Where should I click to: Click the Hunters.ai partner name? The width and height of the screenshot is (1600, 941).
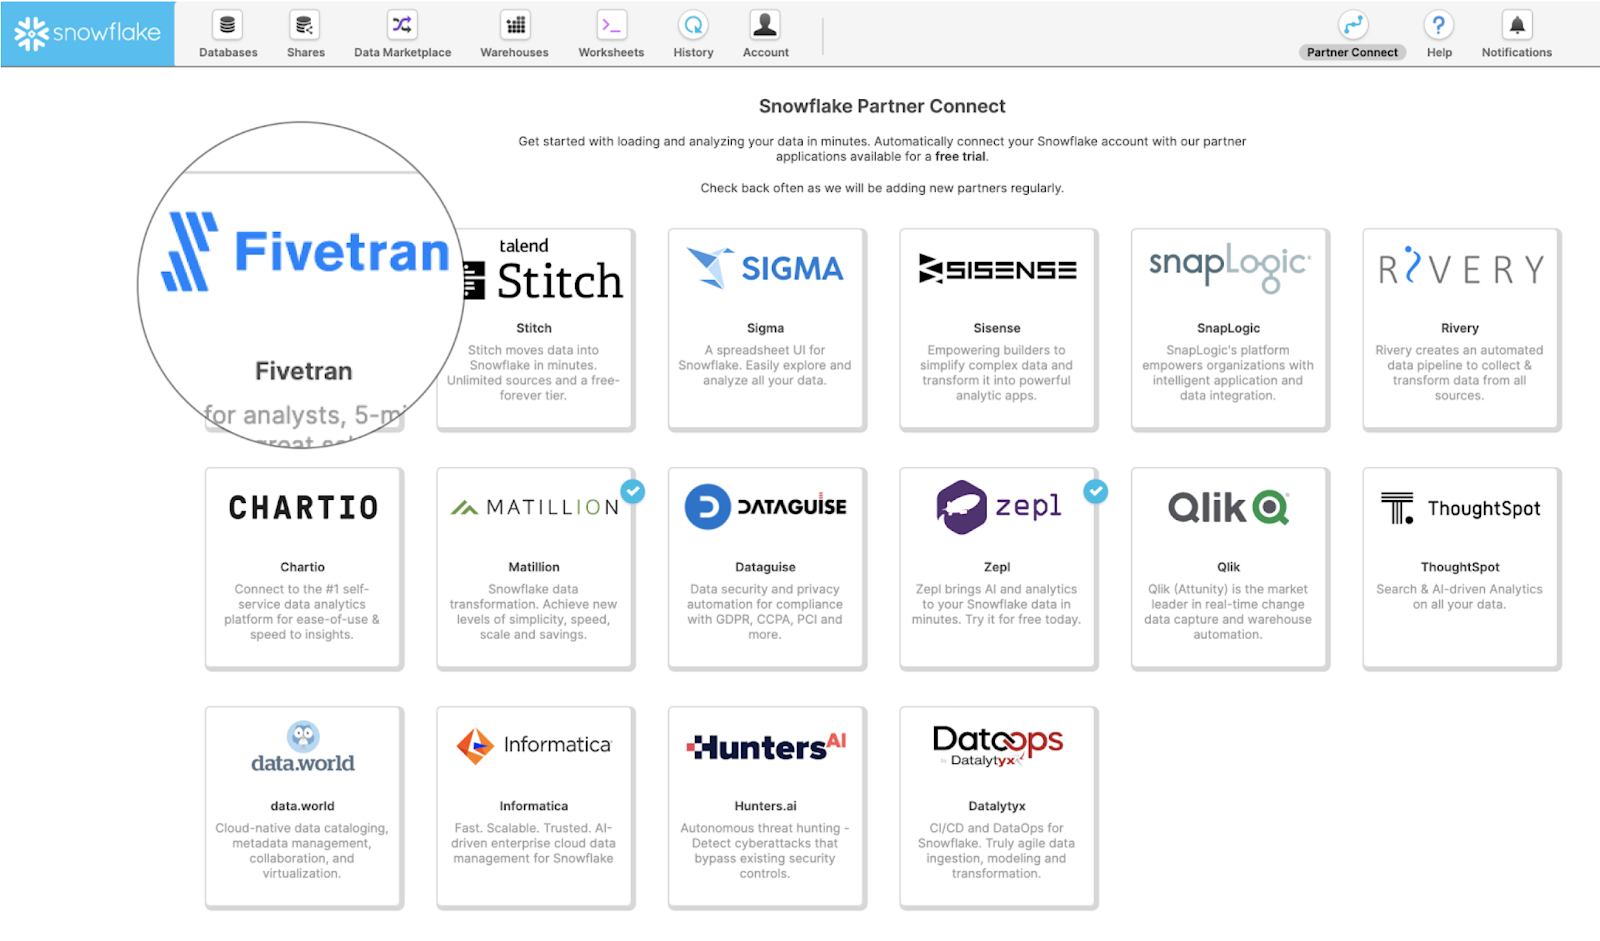click(766, 806)
